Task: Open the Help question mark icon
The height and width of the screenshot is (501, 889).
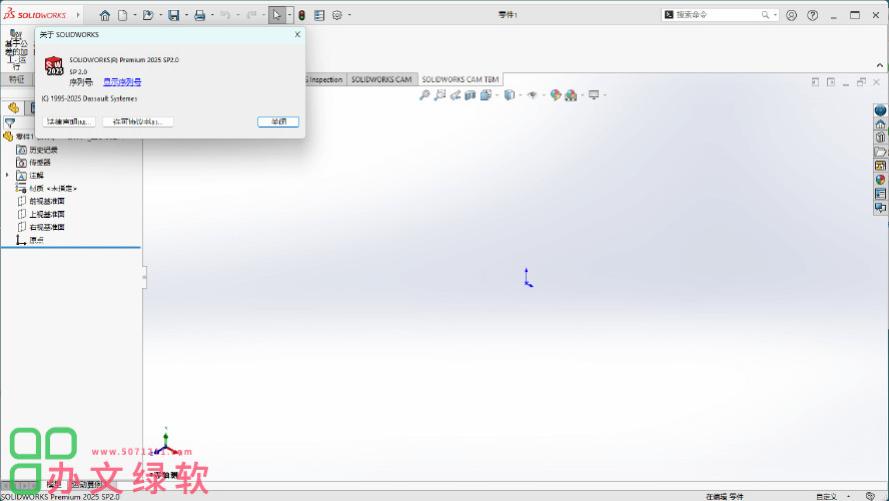Action: (812, 15)
